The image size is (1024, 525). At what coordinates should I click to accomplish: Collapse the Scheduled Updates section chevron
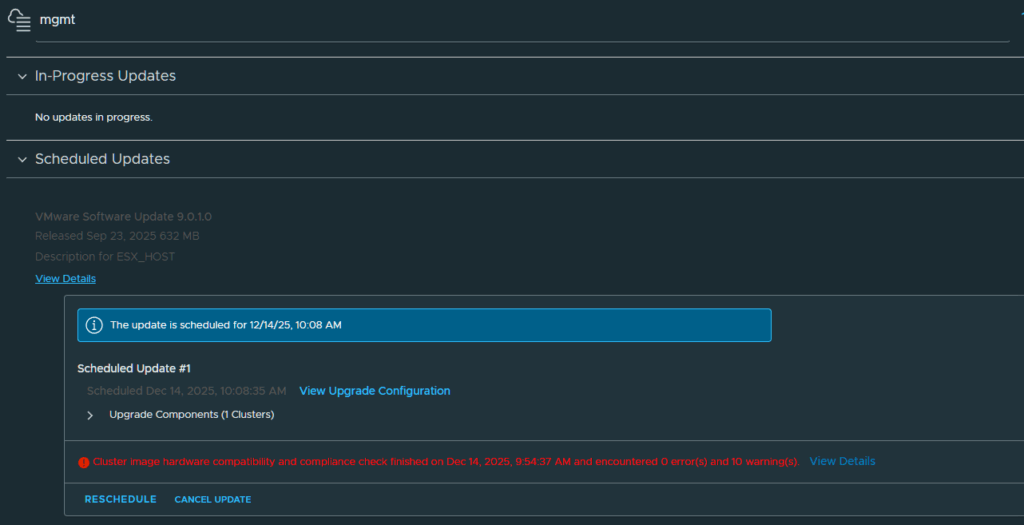tap(22, 159)
